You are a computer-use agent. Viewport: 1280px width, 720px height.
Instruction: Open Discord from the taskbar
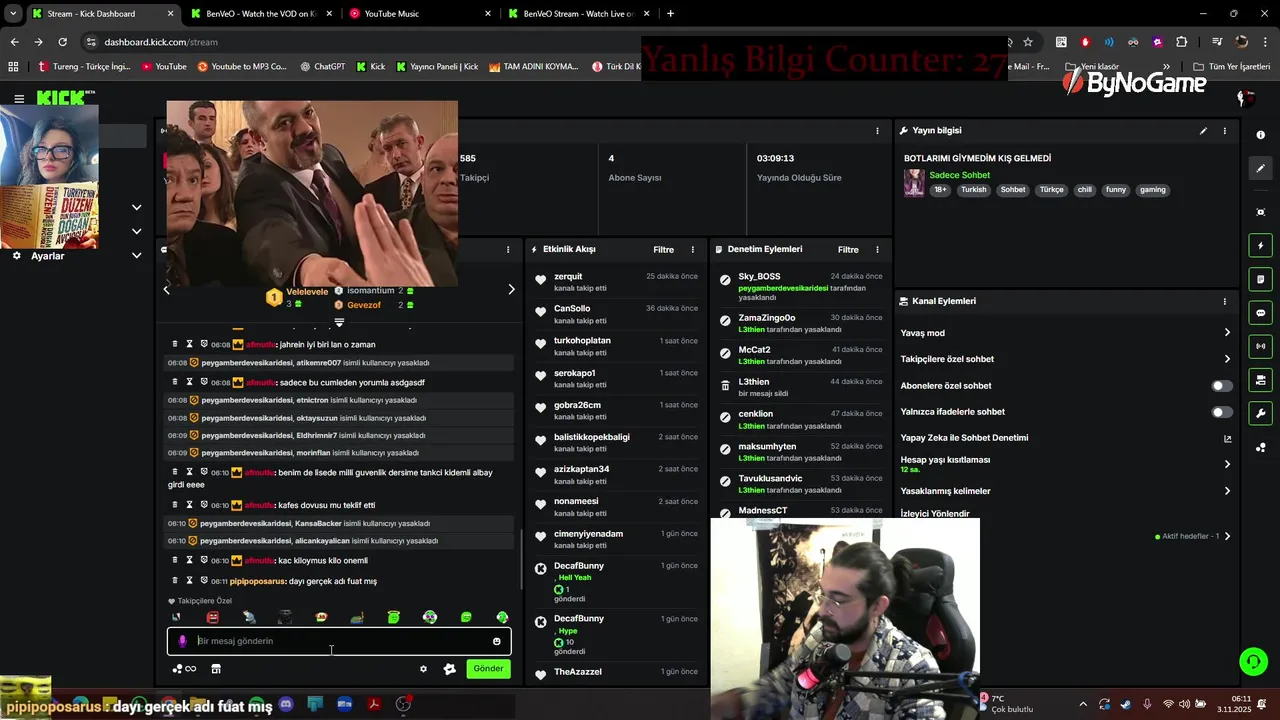286,704
